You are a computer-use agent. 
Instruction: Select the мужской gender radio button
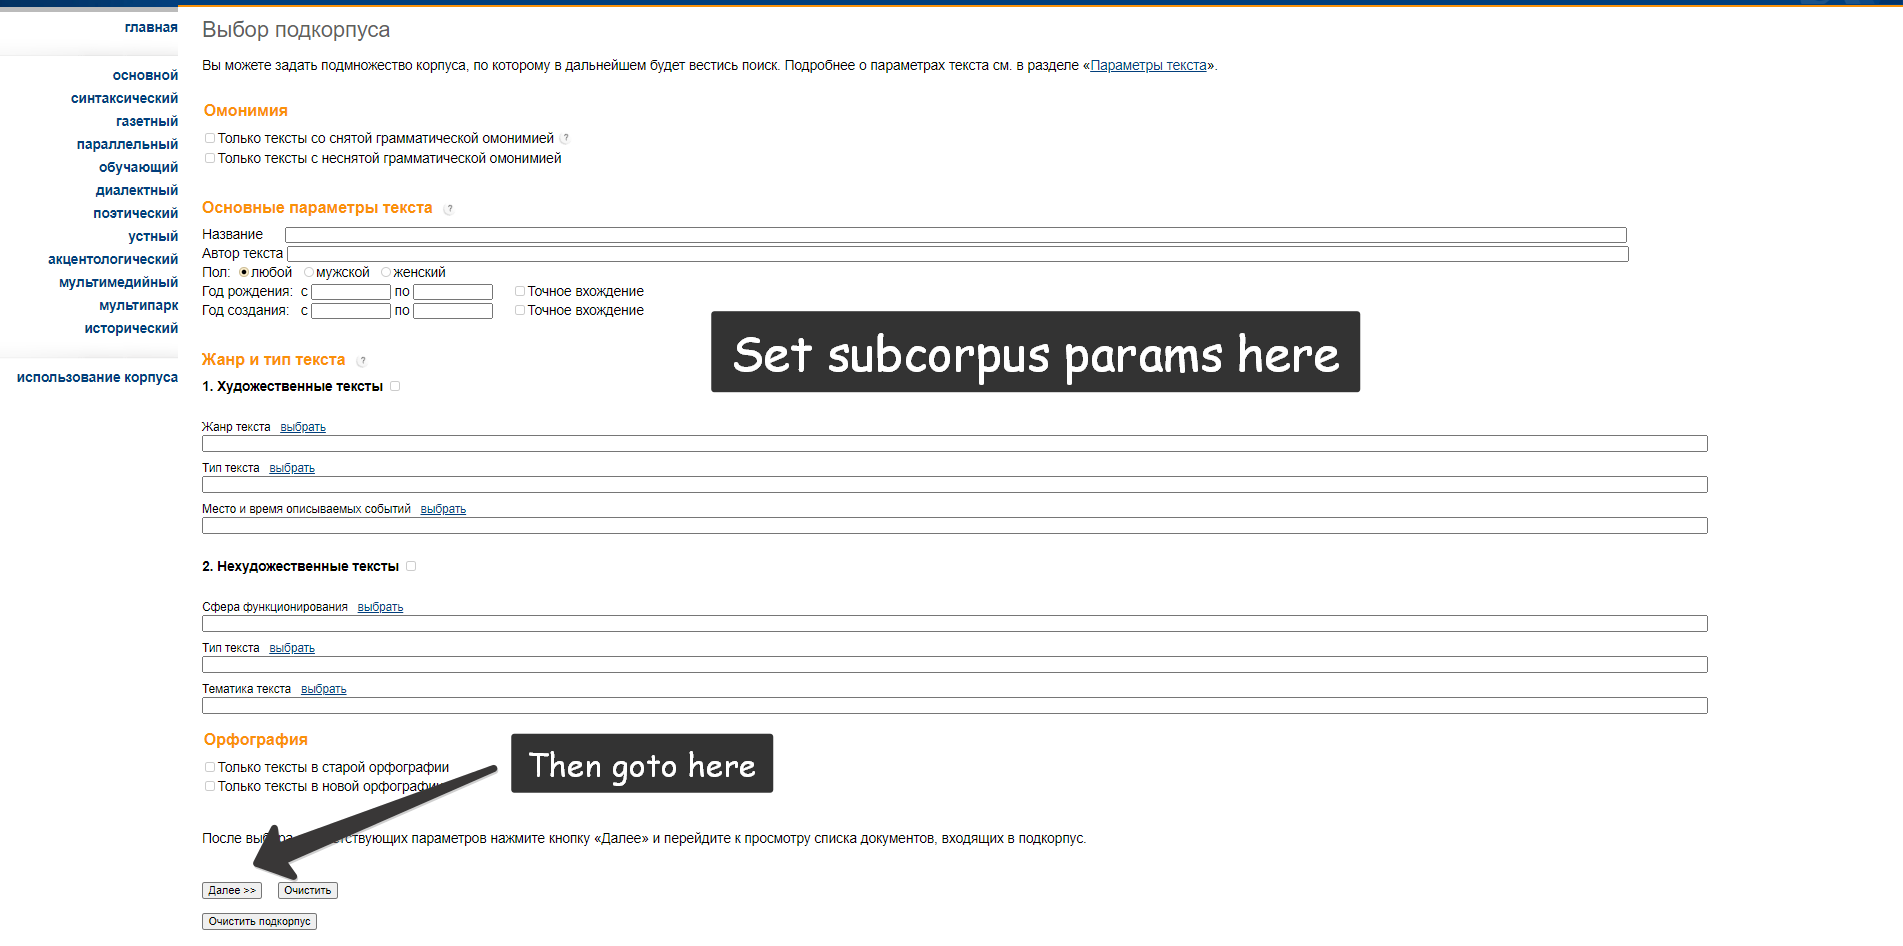[x=309, y=272]
